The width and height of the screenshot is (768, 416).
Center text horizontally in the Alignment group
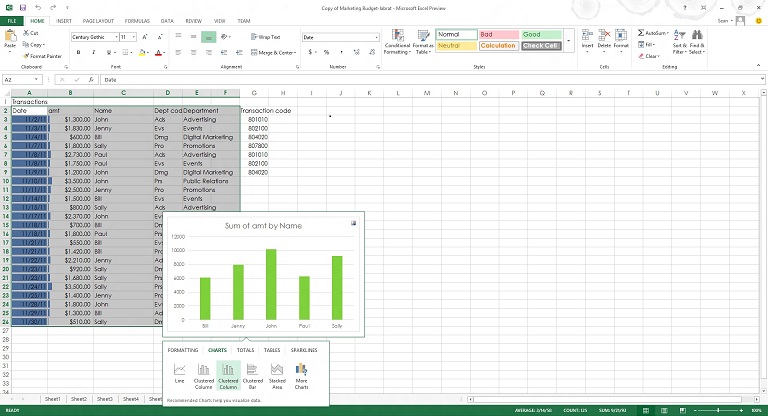tap(193, 52)
